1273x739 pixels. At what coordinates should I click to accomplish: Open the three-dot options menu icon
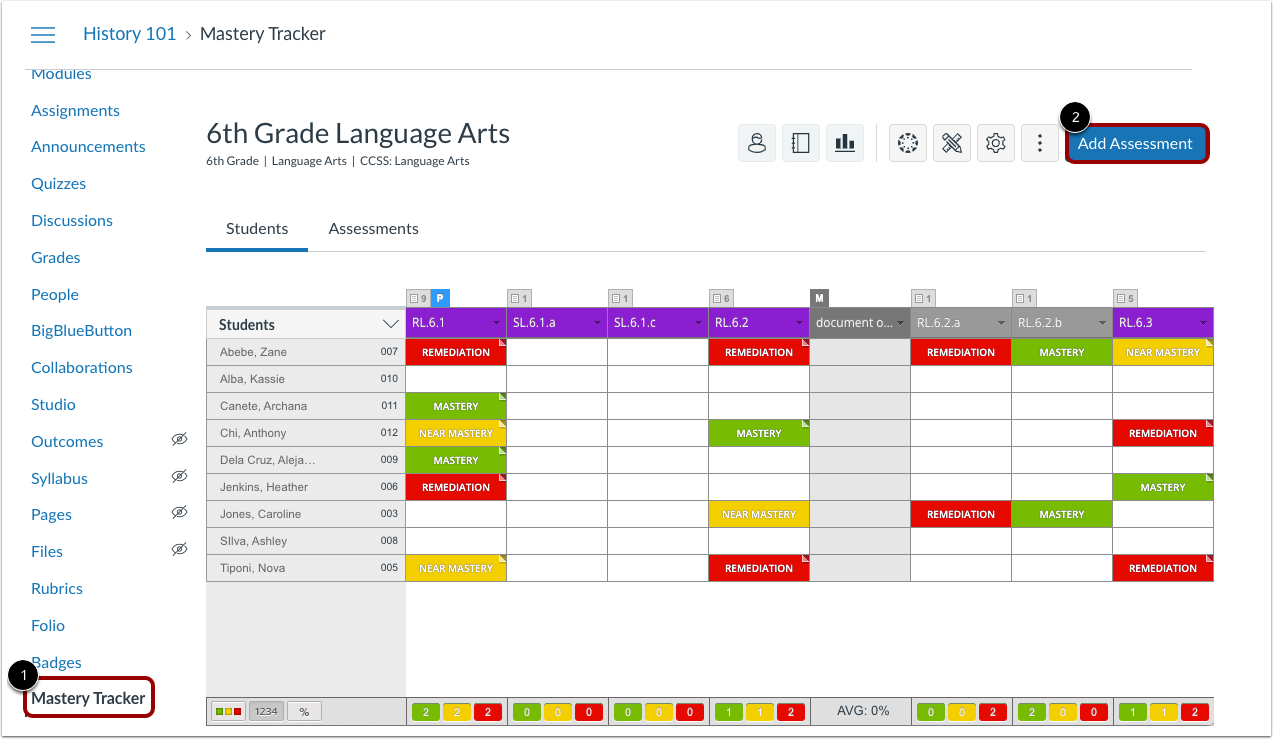pyautogui.click(x=1039, y=143)
